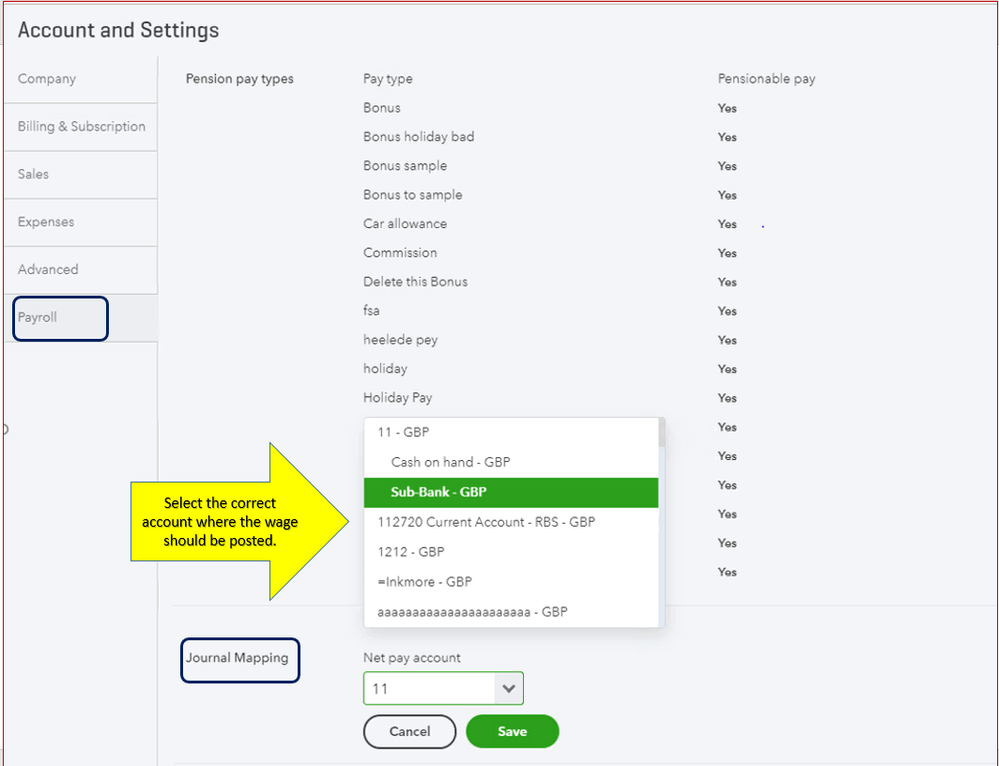Select the Payroll tab
The height and width of the screenshot is (766, 999).
tap(38, 317)
